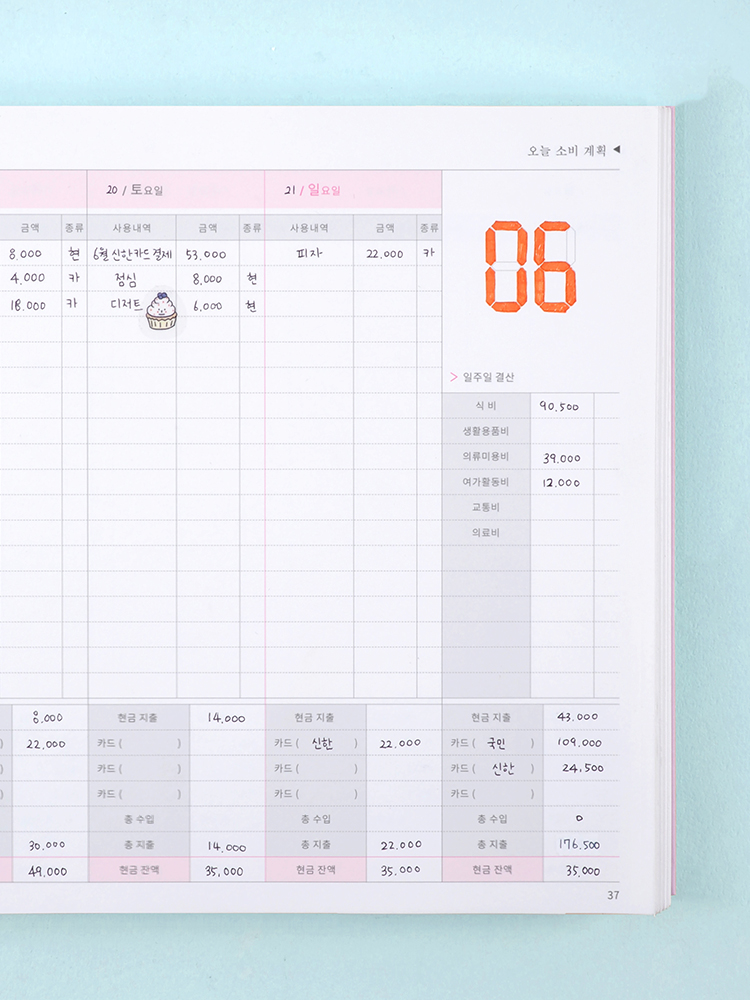Click the 일주일 결산 section title
The width and height of the screenshot is (750, 1000).
pyautogui.click(x=489, y=377)
